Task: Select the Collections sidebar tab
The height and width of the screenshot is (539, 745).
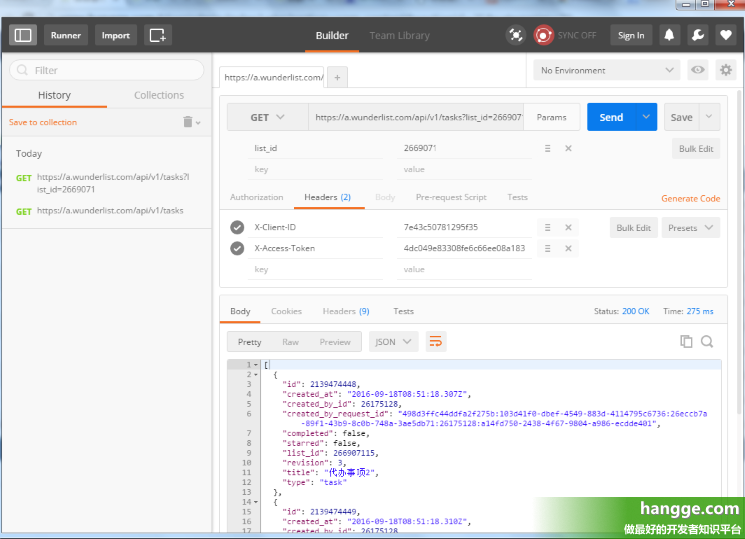Action: [x=159, y=95]
